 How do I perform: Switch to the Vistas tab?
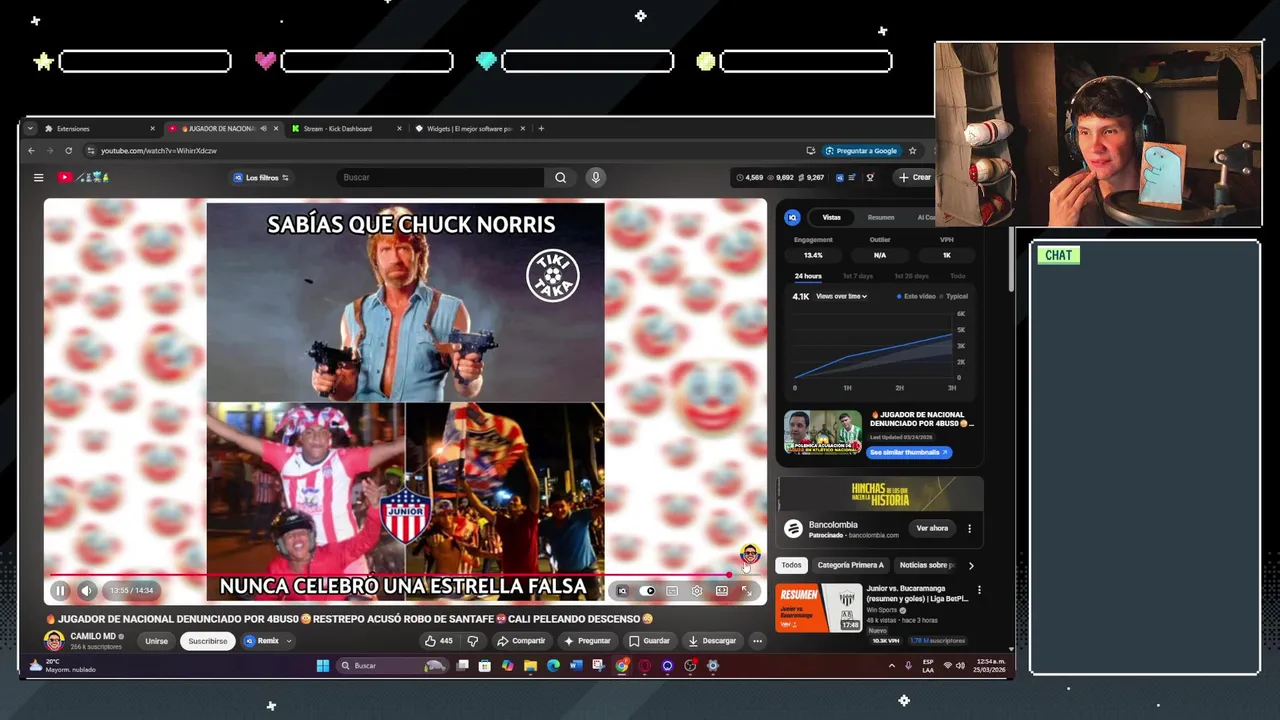click(832, 217)
